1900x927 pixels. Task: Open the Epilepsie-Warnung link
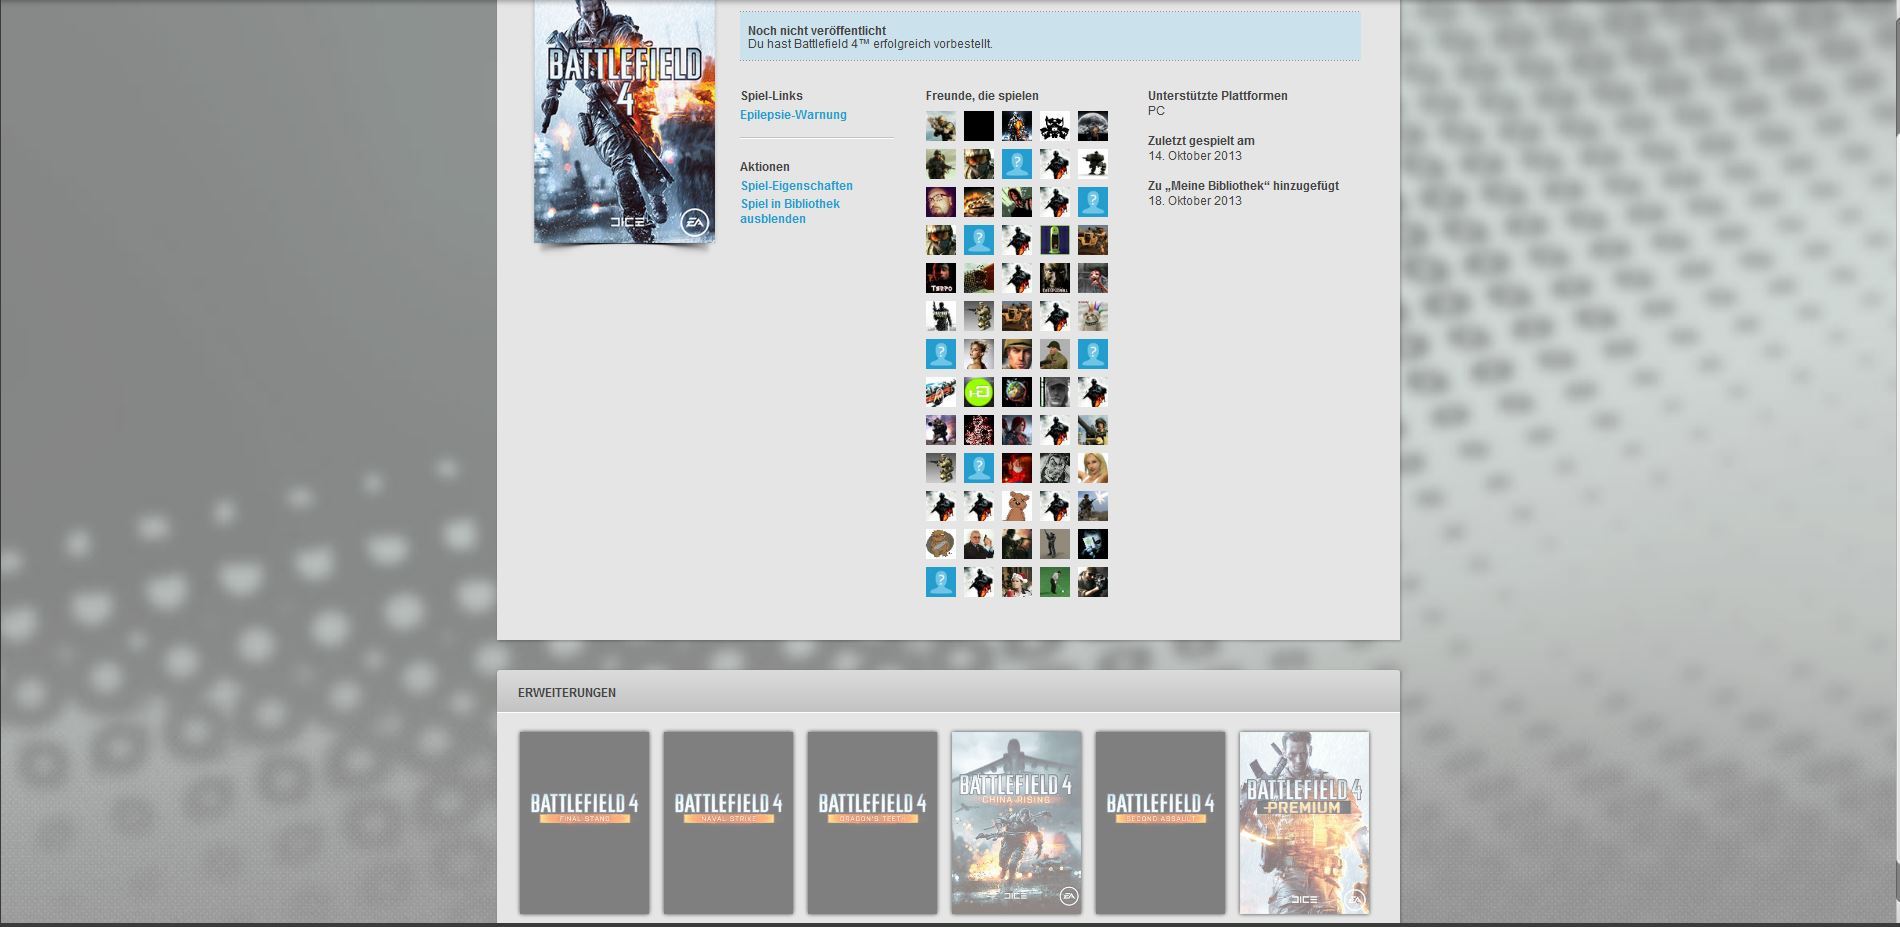tap(793, 115)
